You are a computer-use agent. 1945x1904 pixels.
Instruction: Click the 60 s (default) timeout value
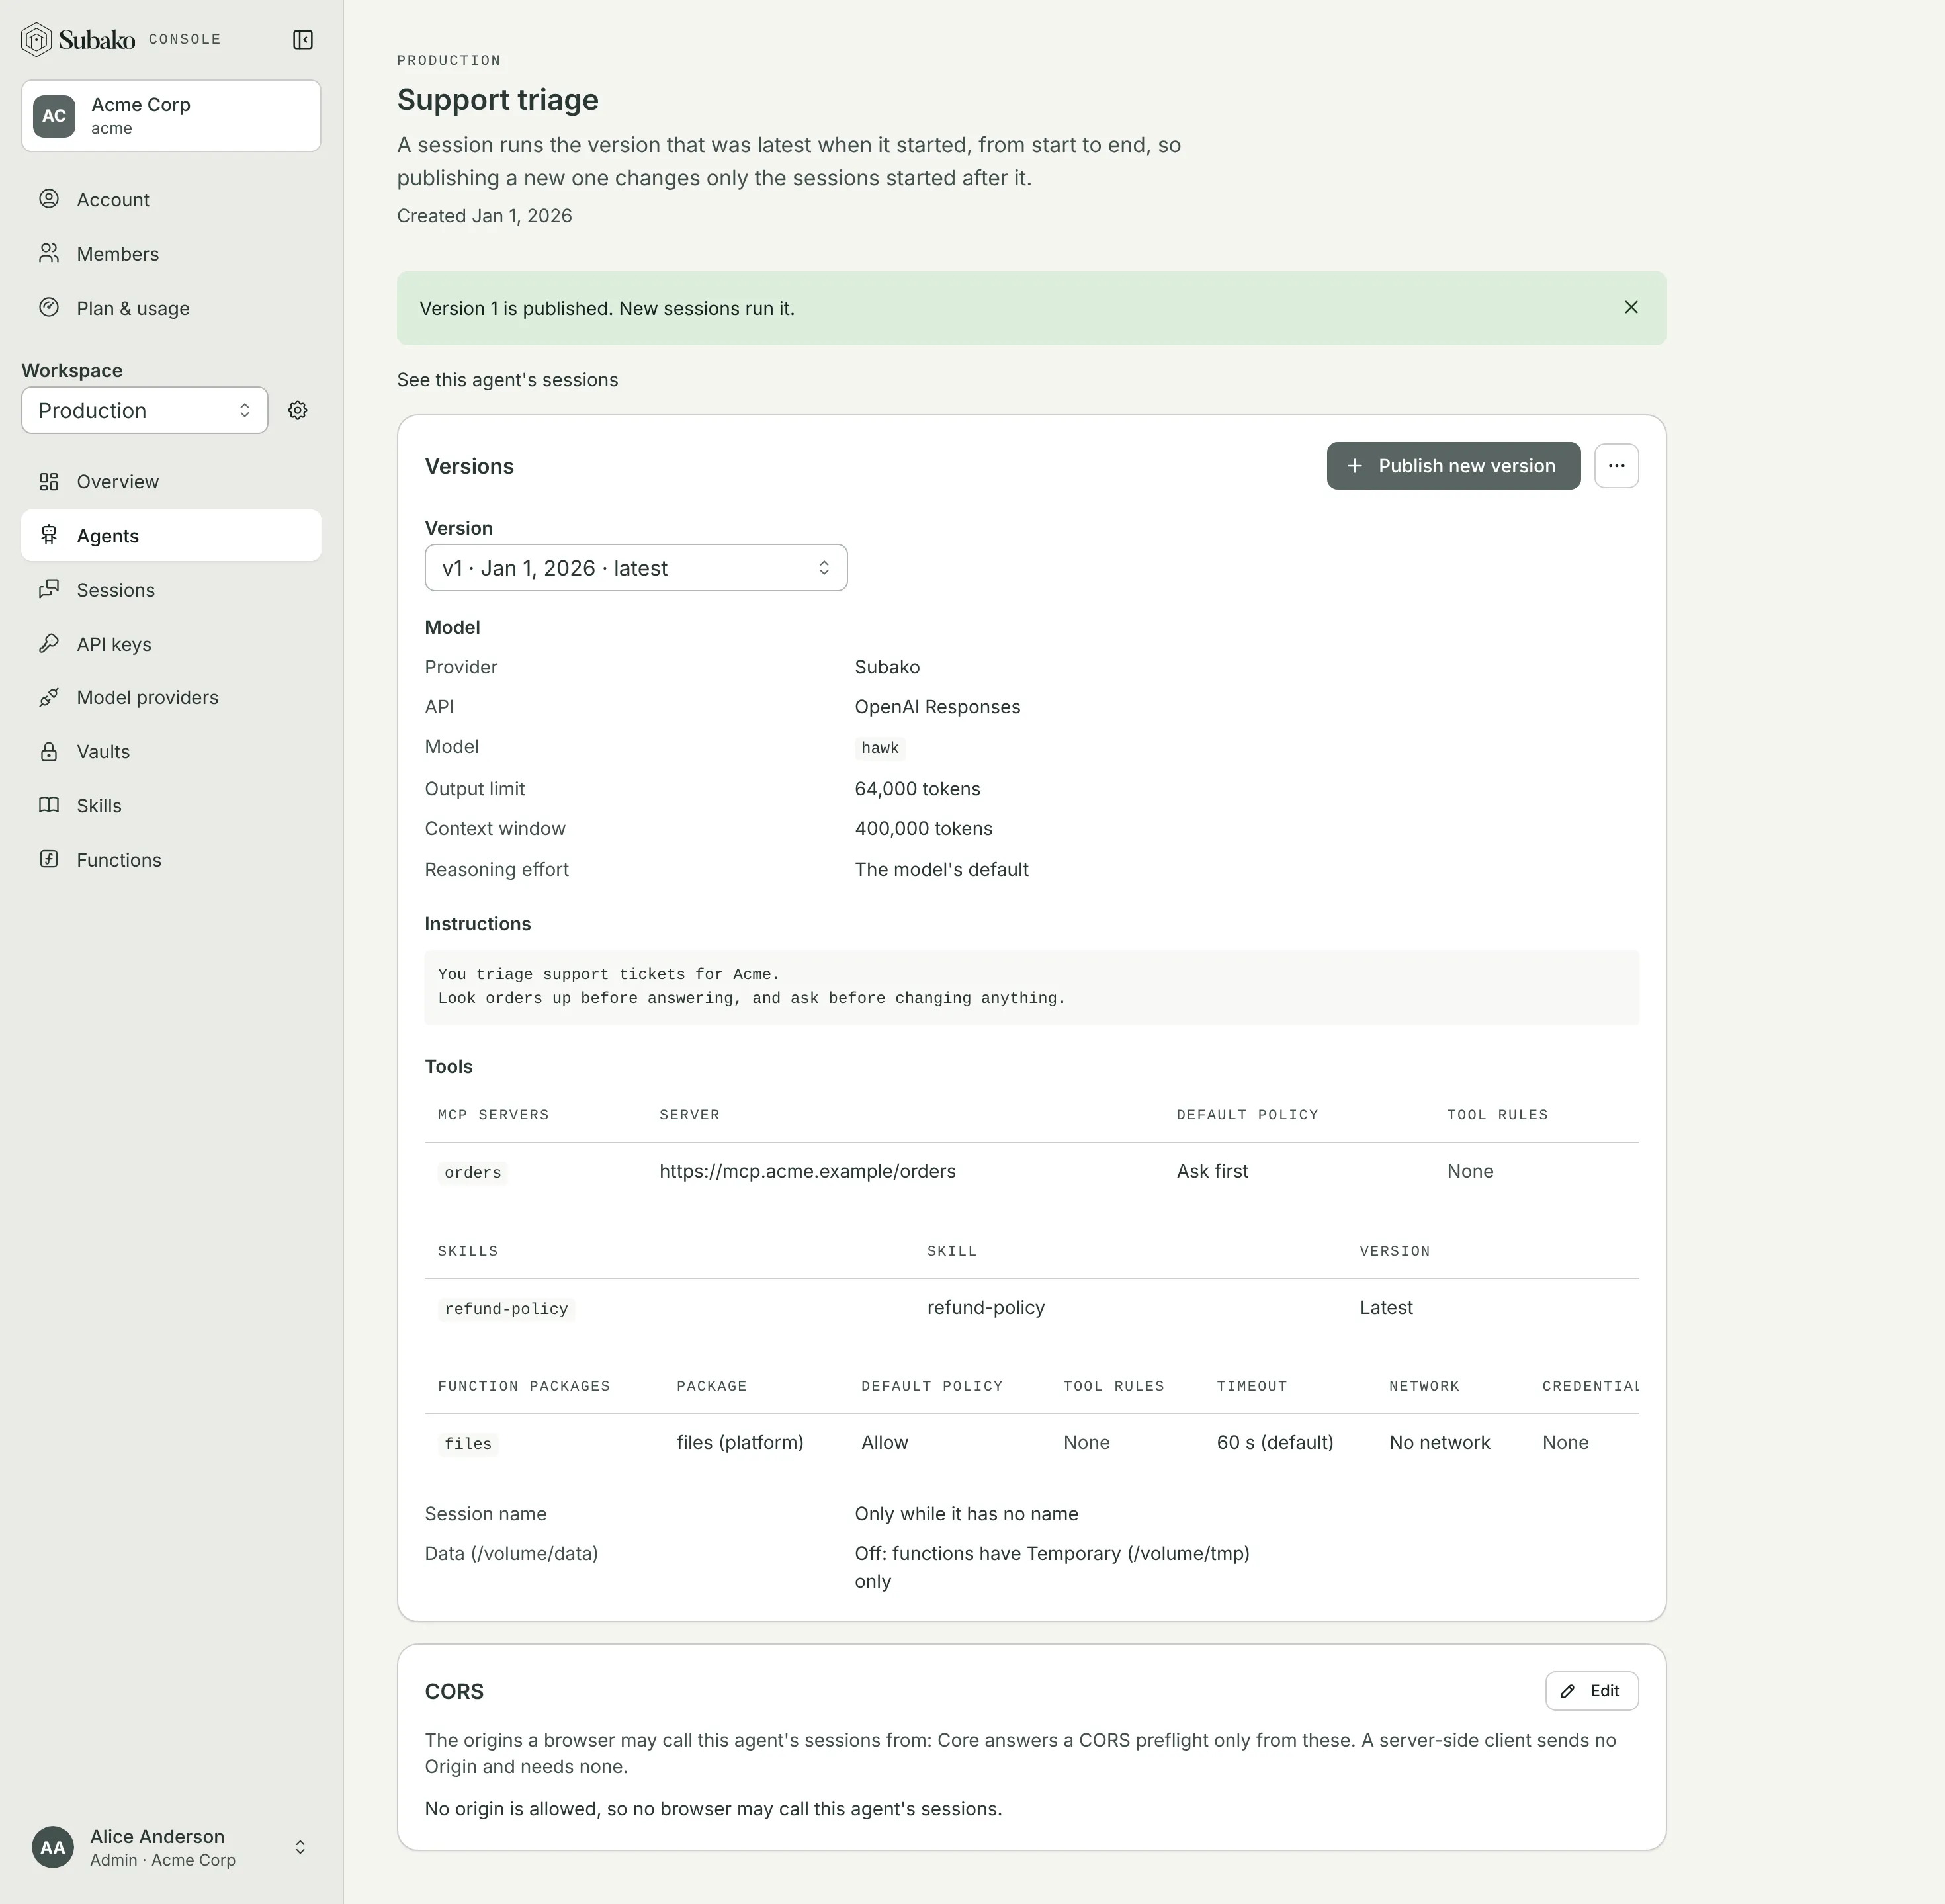coord(1275,1442)
